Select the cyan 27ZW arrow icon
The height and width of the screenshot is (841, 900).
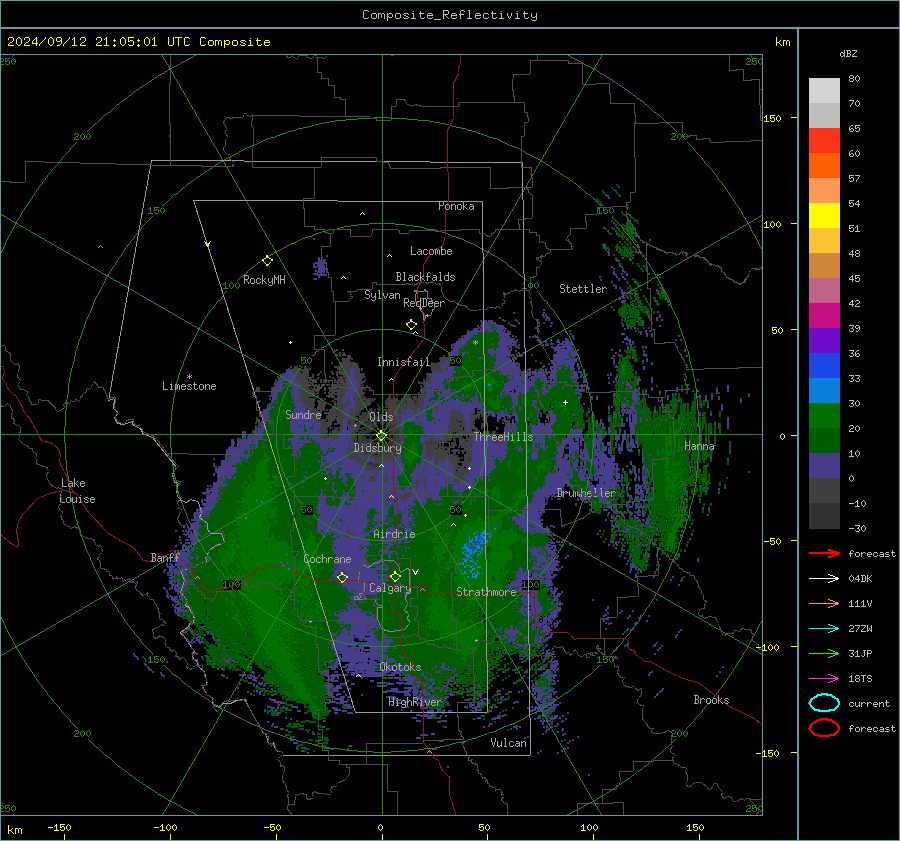(824, 629)
